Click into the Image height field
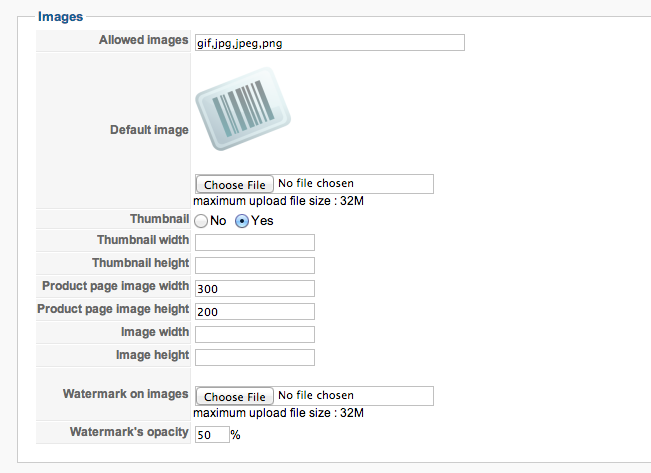Screen dimensions: 651x473 point(255,357)
